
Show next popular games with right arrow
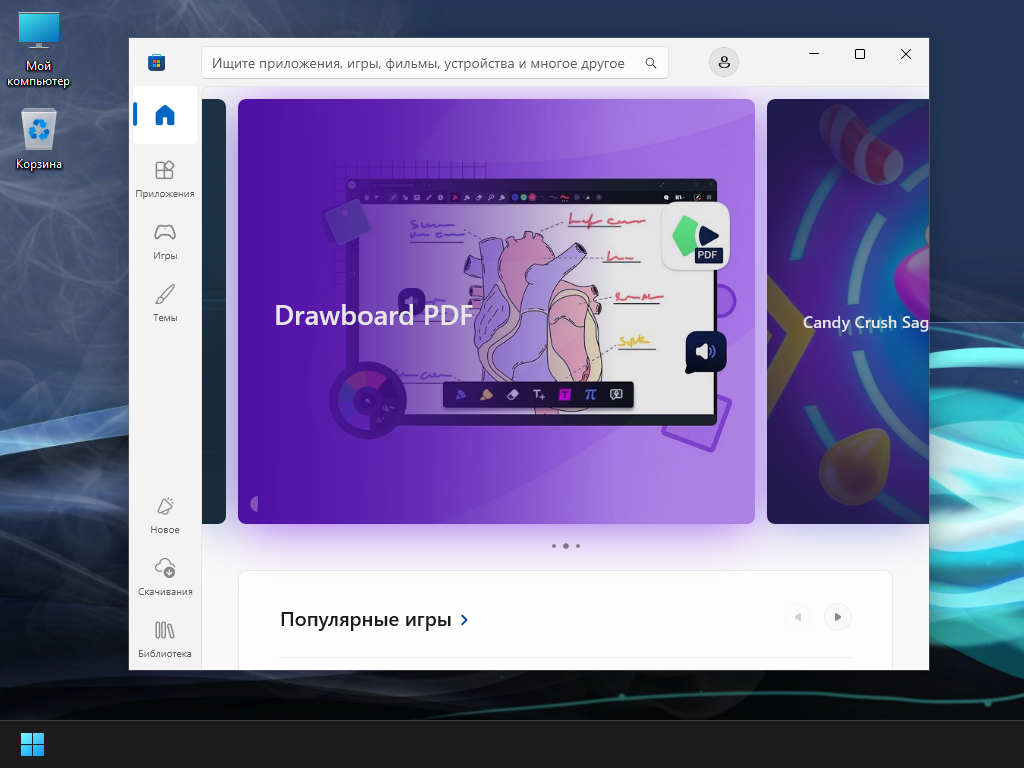[838, 617]
